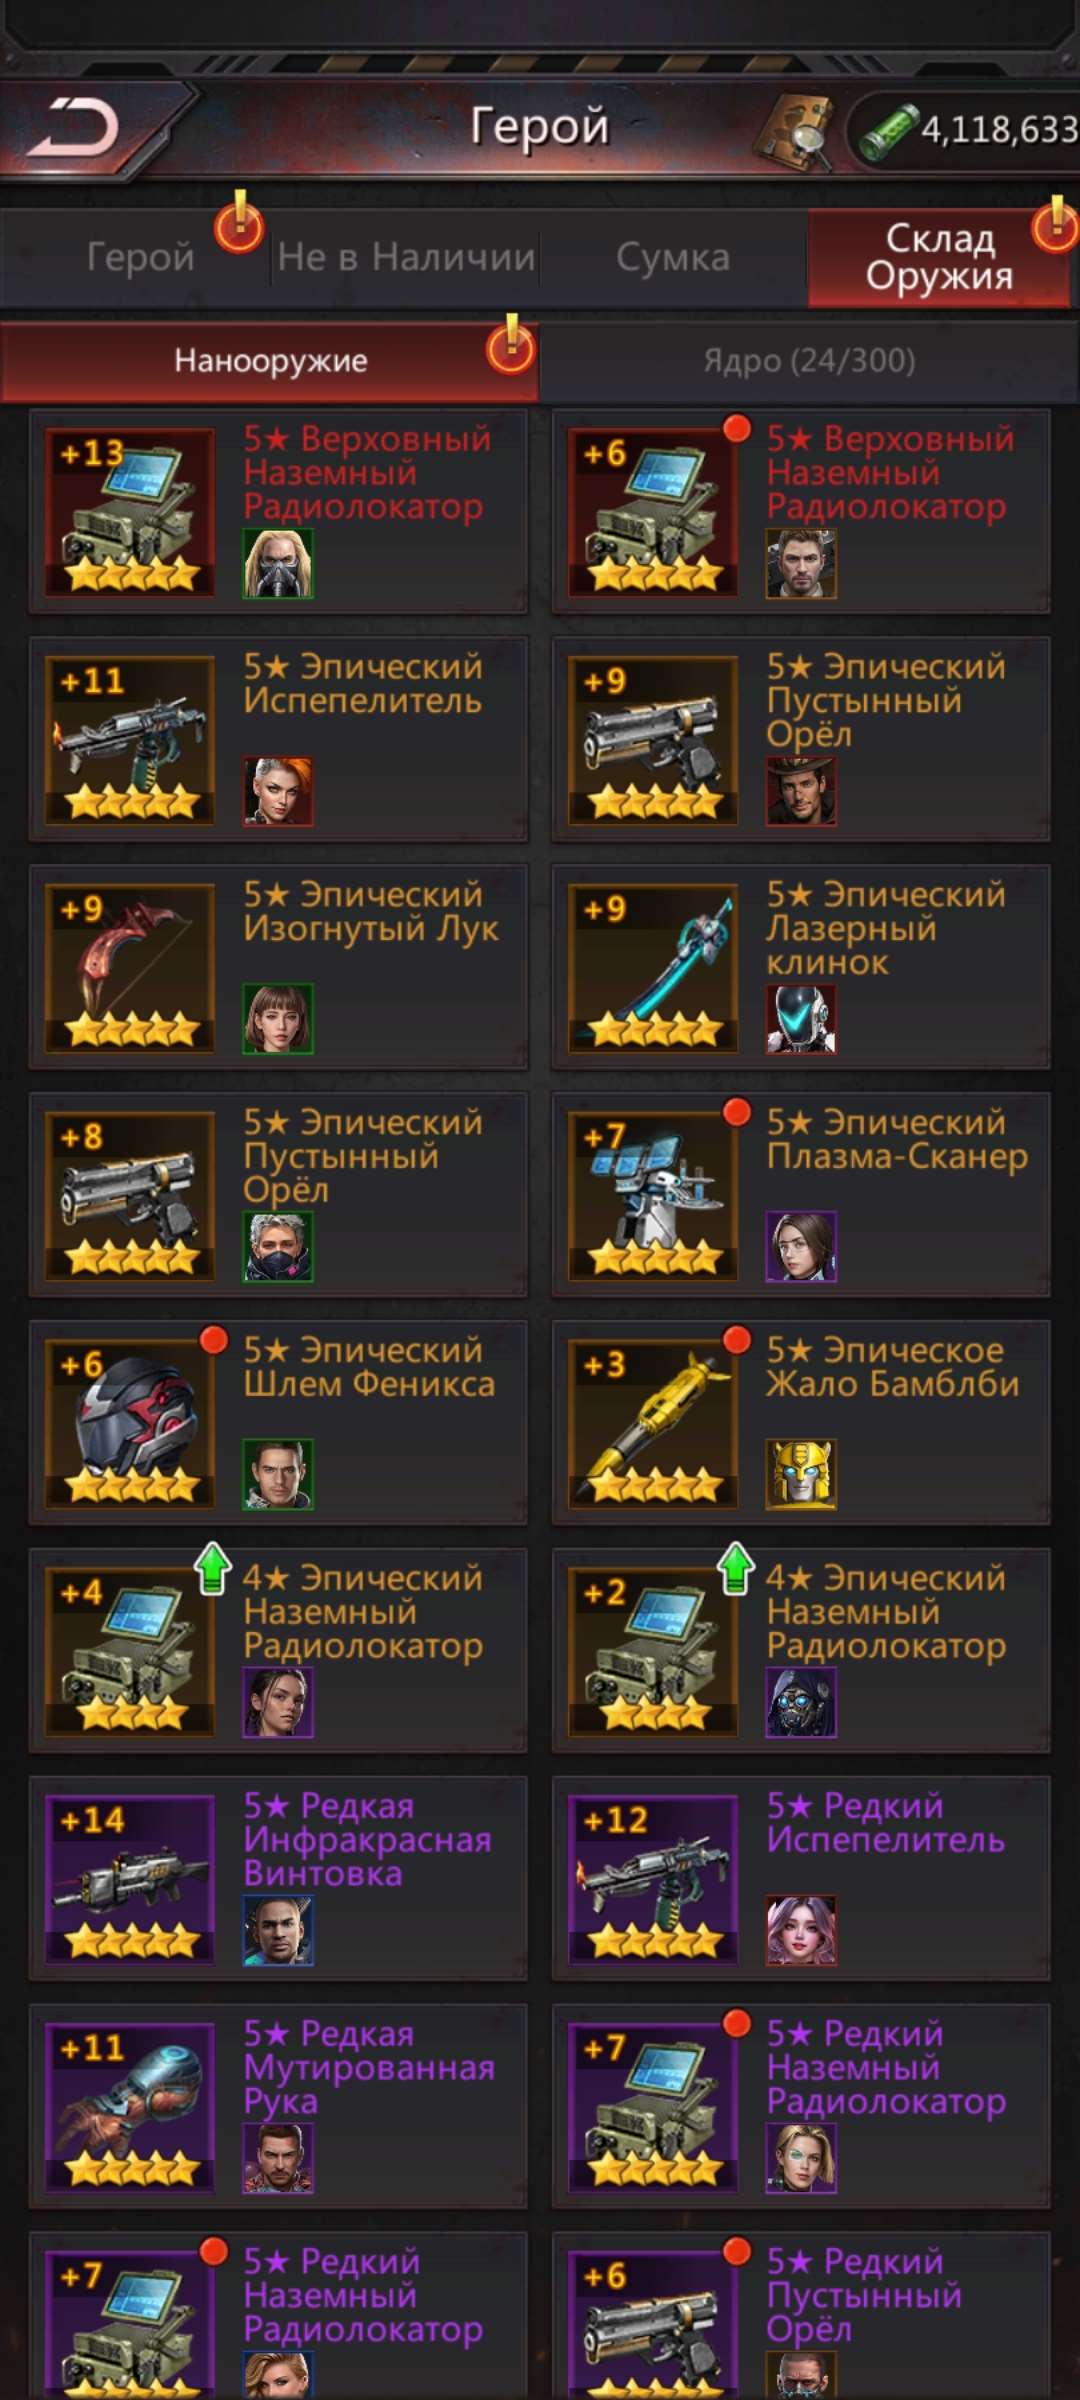
Task: Tap green upgrade arrow on +4 Радиолокатор
Action: click(212, 1568)
